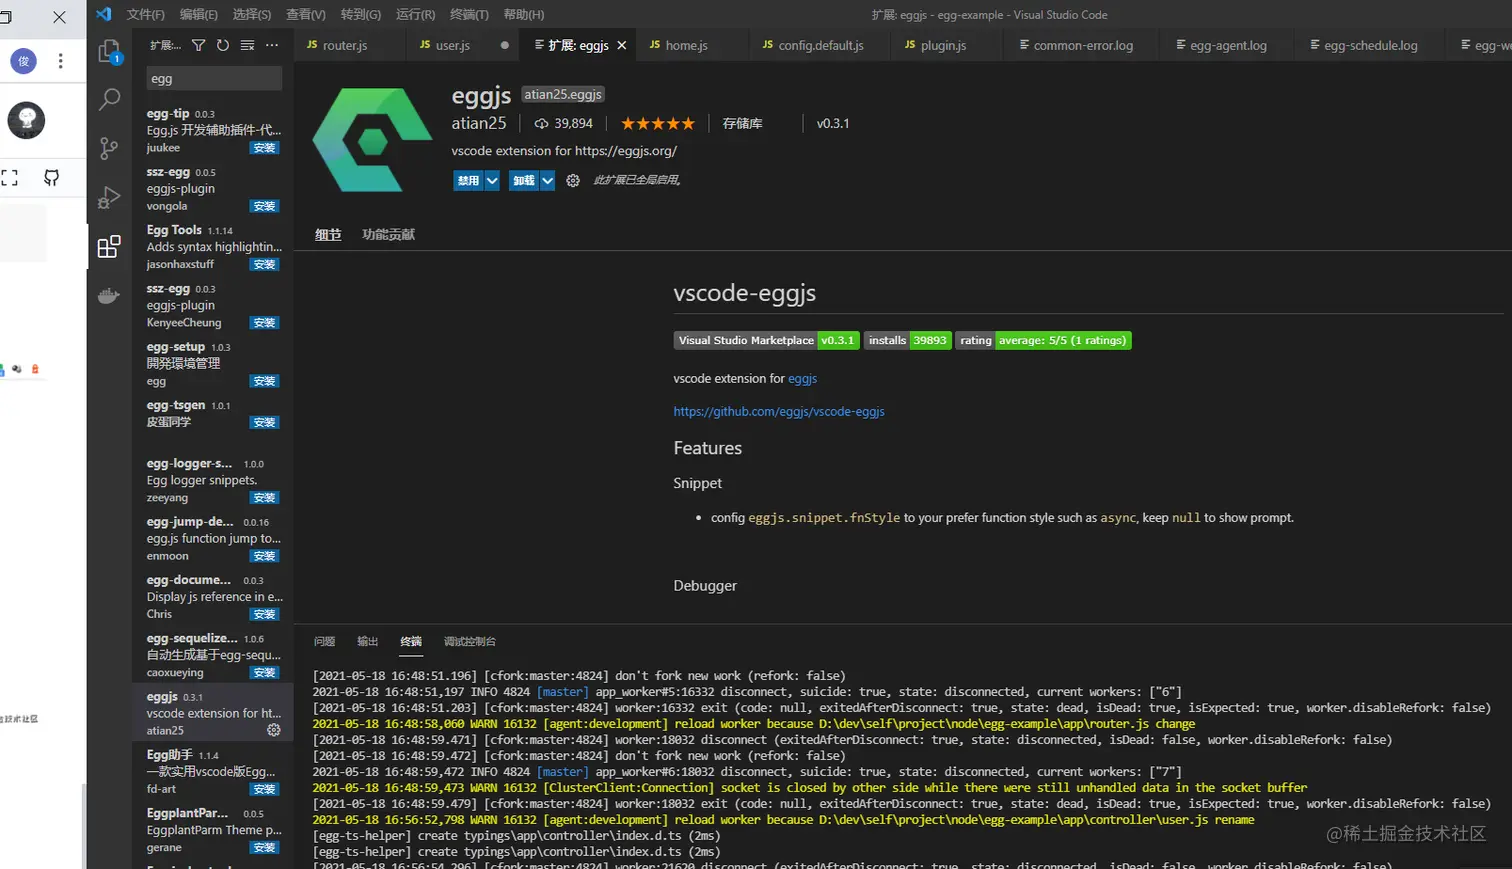Refresh the extensions list

click(222, 45)
